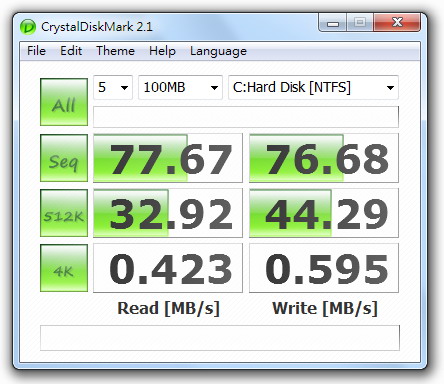This screenshot has height=384, width=444.
Task: Start the 4K random test
Action: [64, 268]
